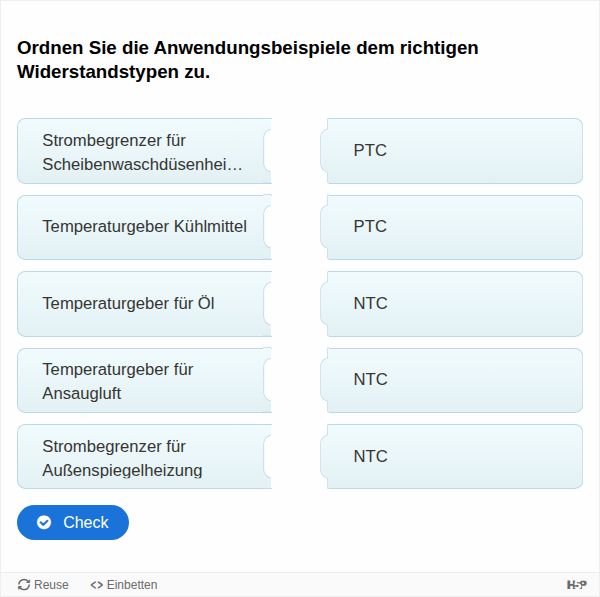Click the embed code brackets icon
The width and height of the screenshot is (600, 597).
coord(97,585)
